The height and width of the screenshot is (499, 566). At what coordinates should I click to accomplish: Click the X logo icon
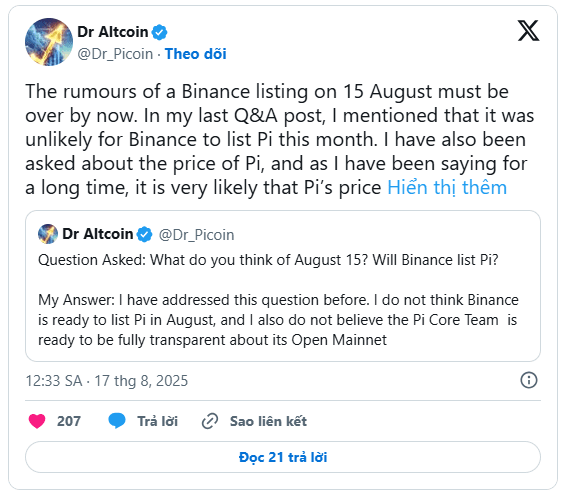pos(528,31)
